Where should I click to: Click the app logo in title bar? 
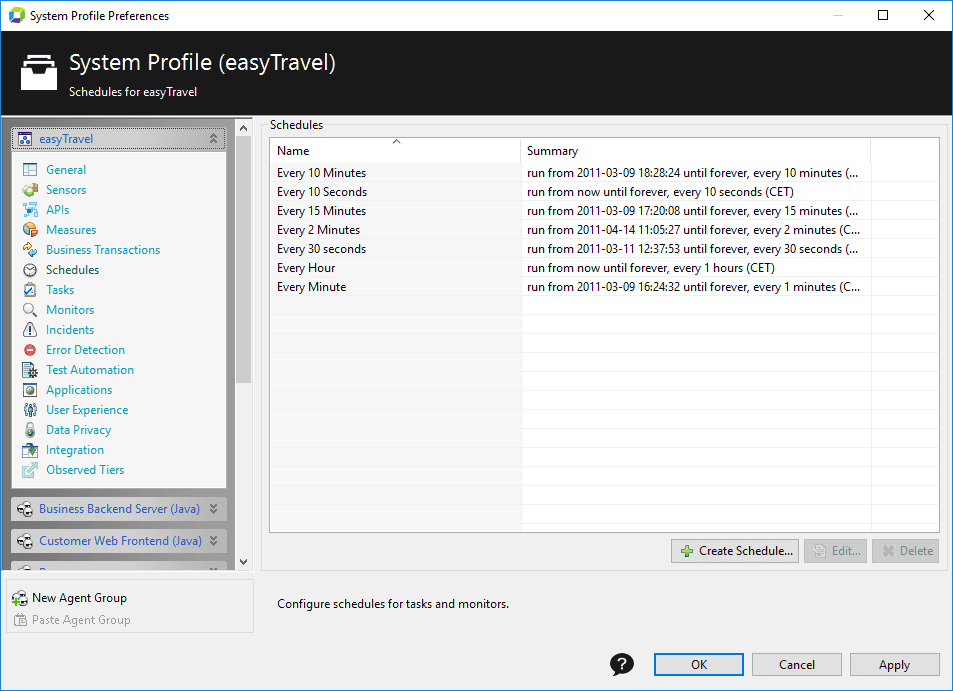click(x=16, y=15)
